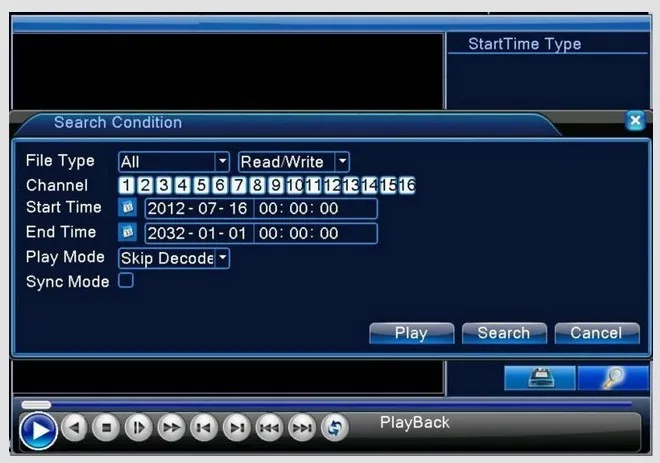The image size is (660, 463).
Task: Enable the Sync Mode checkbox
Action: 126,280
